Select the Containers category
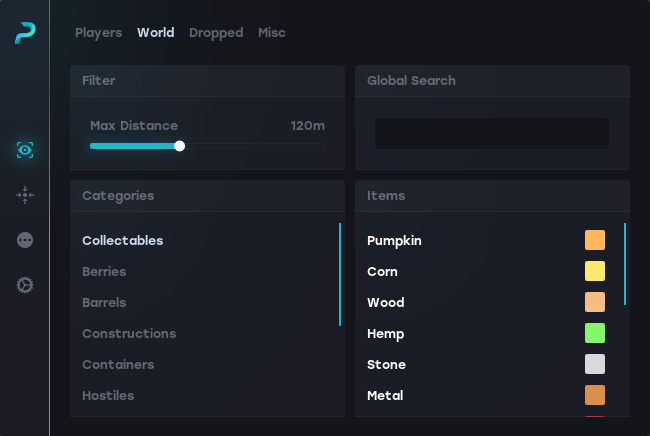This screenshot has height=436, width=650. pyautogui.click(x=118, y=365)
